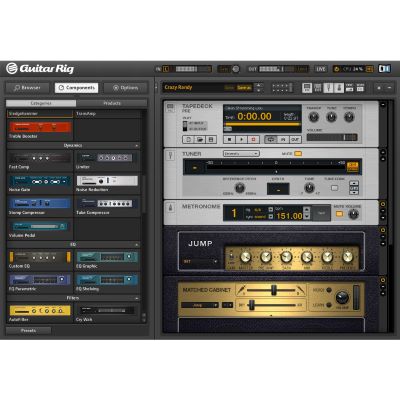Click the Tapedeck play button
400x400 pixels.
tap(241, 139)
